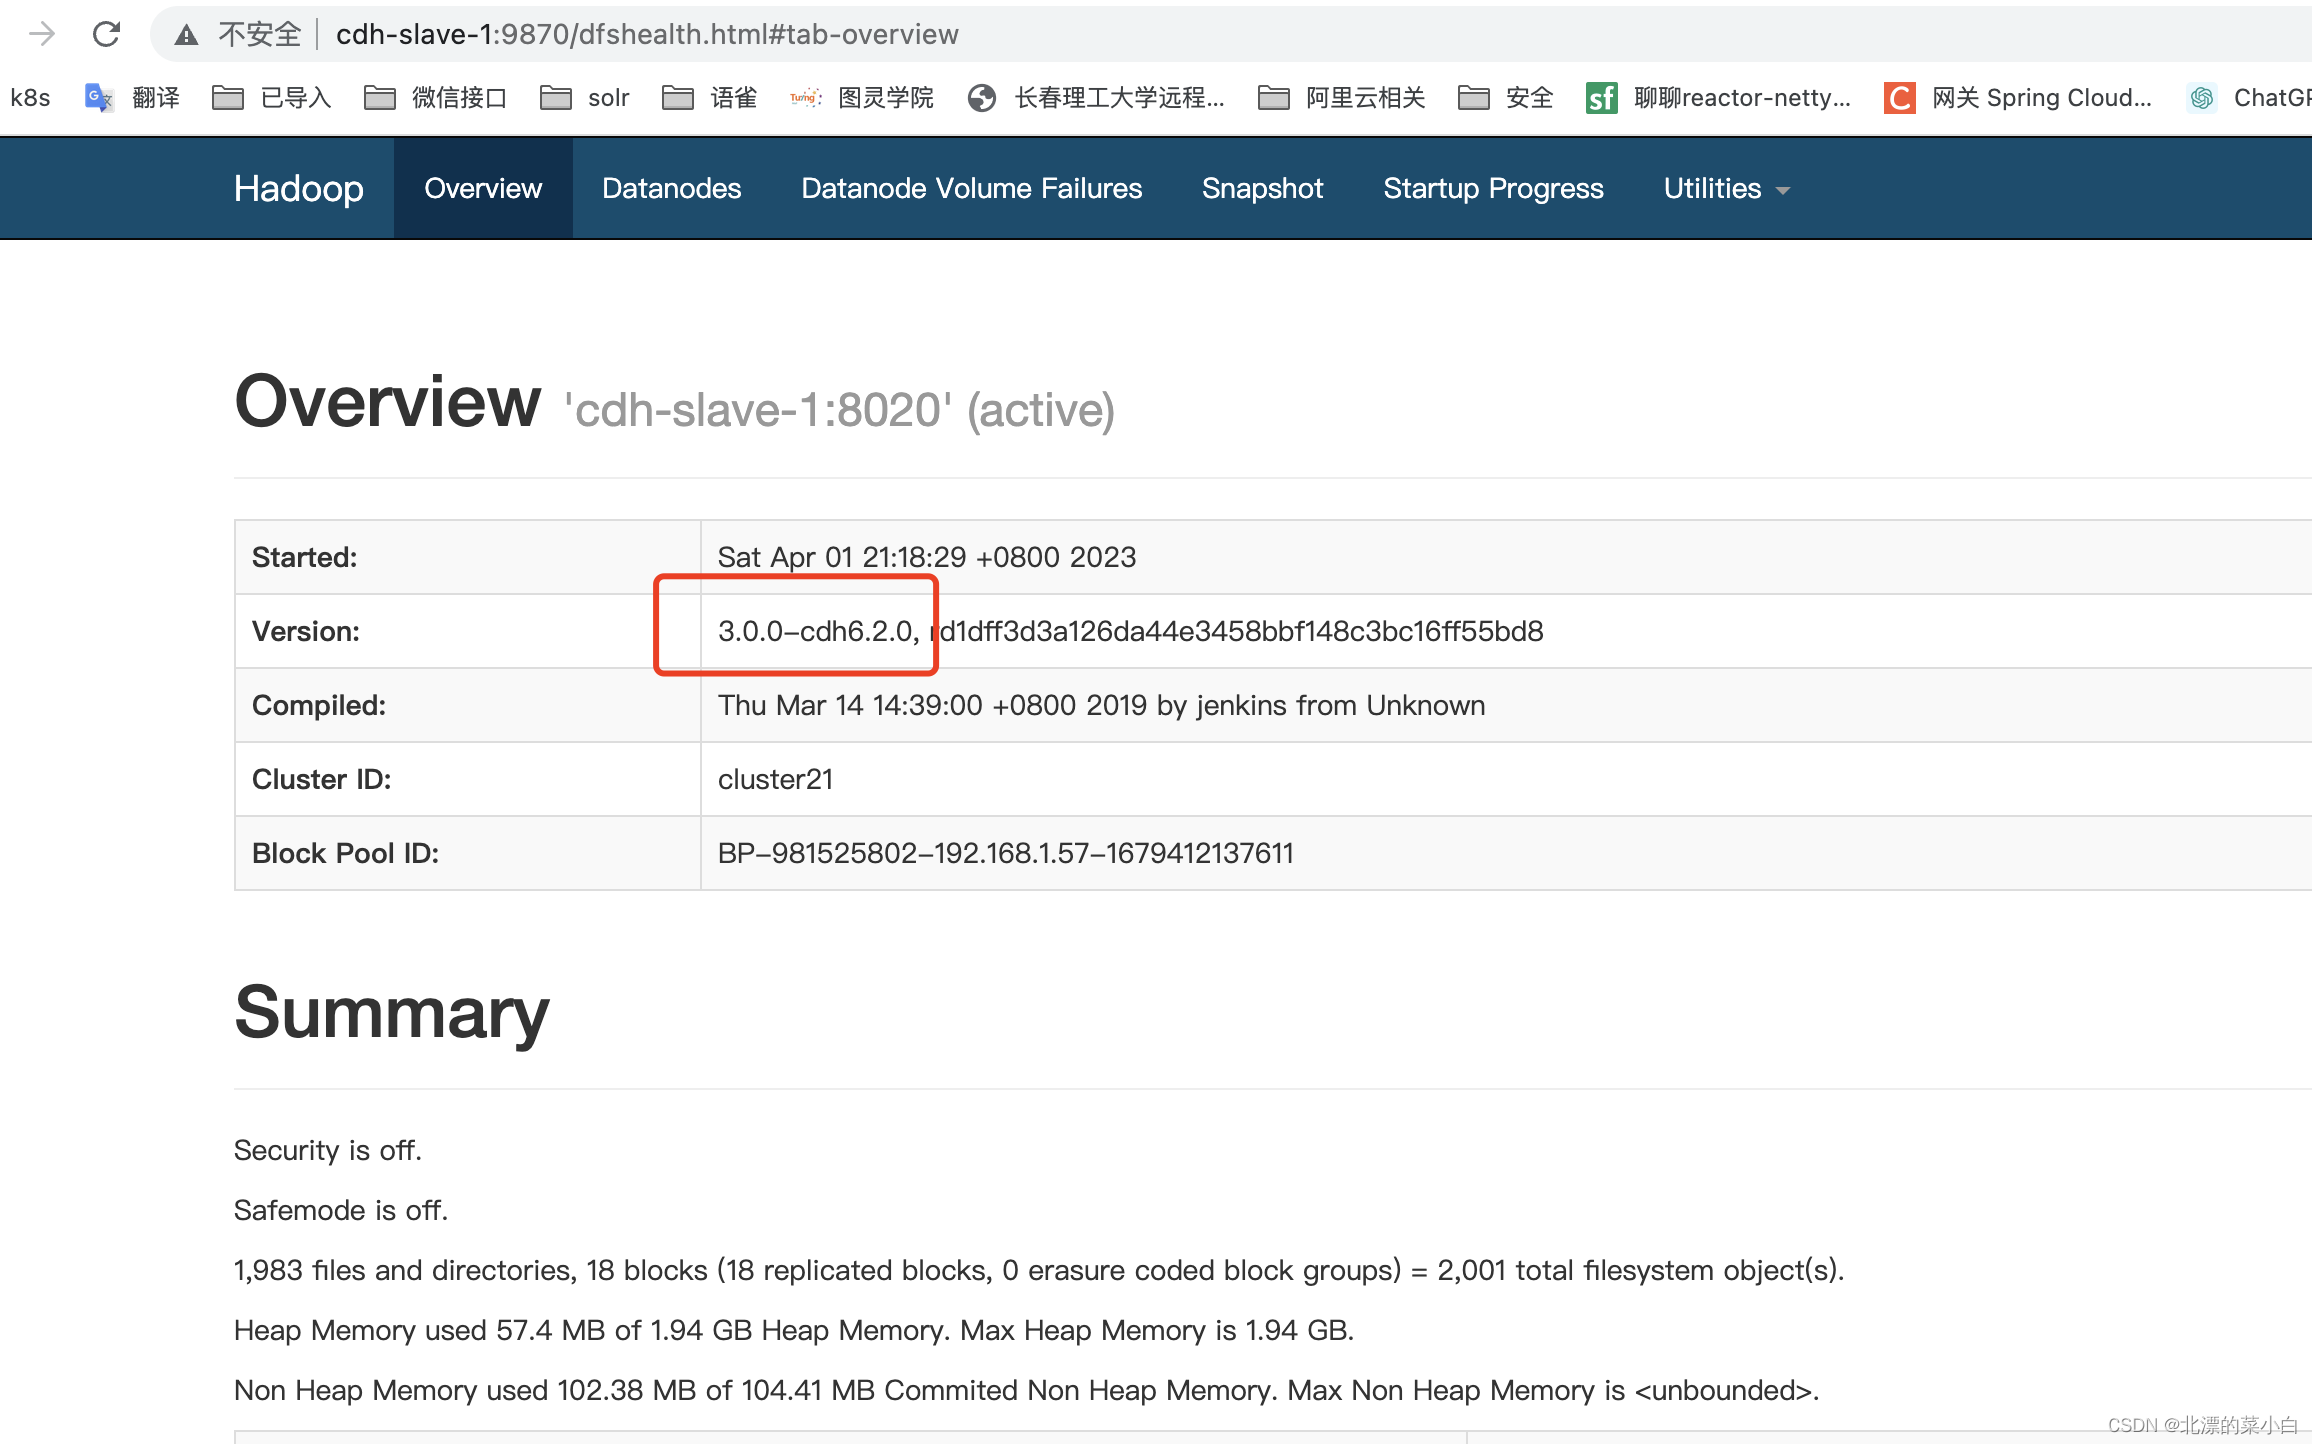Open the 阿里云相关 bookmark folder
2312x1444 pixels.
(x=1342, y=97)
